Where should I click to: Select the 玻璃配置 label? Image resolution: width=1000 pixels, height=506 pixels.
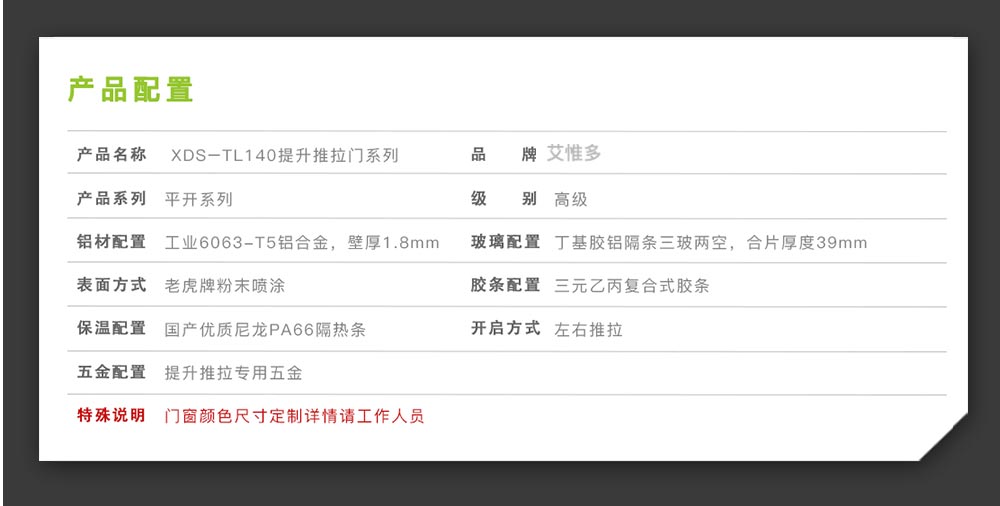pos(505,242)
